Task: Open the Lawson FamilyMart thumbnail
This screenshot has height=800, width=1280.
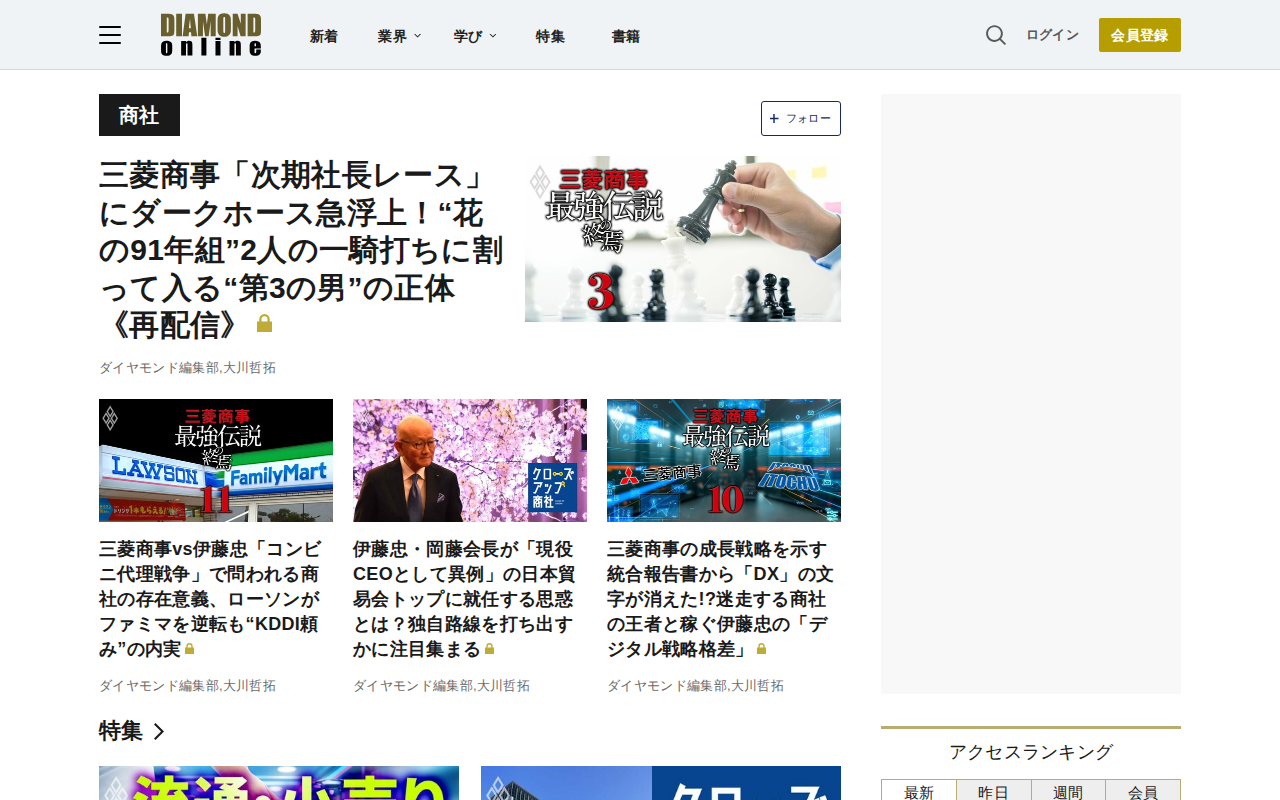Action: 216,460
